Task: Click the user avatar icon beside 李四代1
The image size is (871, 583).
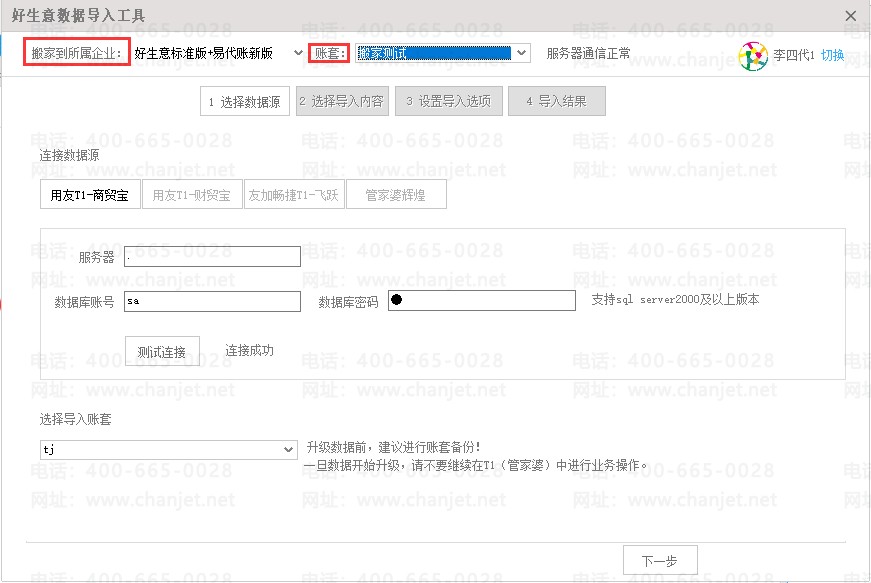Action: click(753, 56)
